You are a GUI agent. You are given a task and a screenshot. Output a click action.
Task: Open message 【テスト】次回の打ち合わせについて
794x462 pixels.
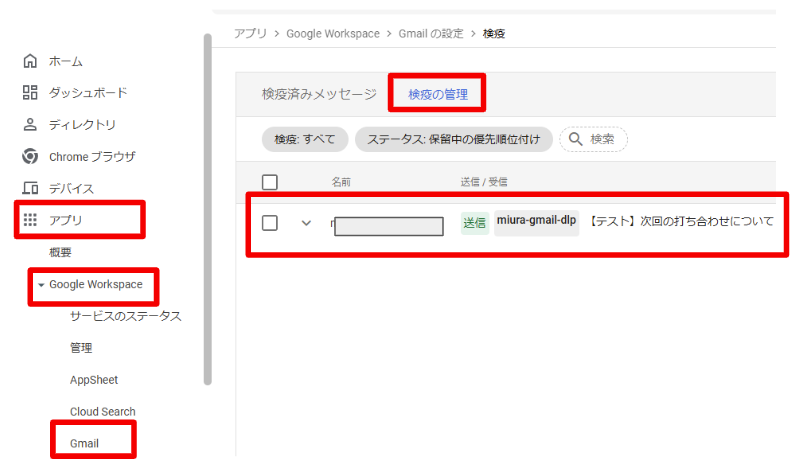tap(682, 221)
